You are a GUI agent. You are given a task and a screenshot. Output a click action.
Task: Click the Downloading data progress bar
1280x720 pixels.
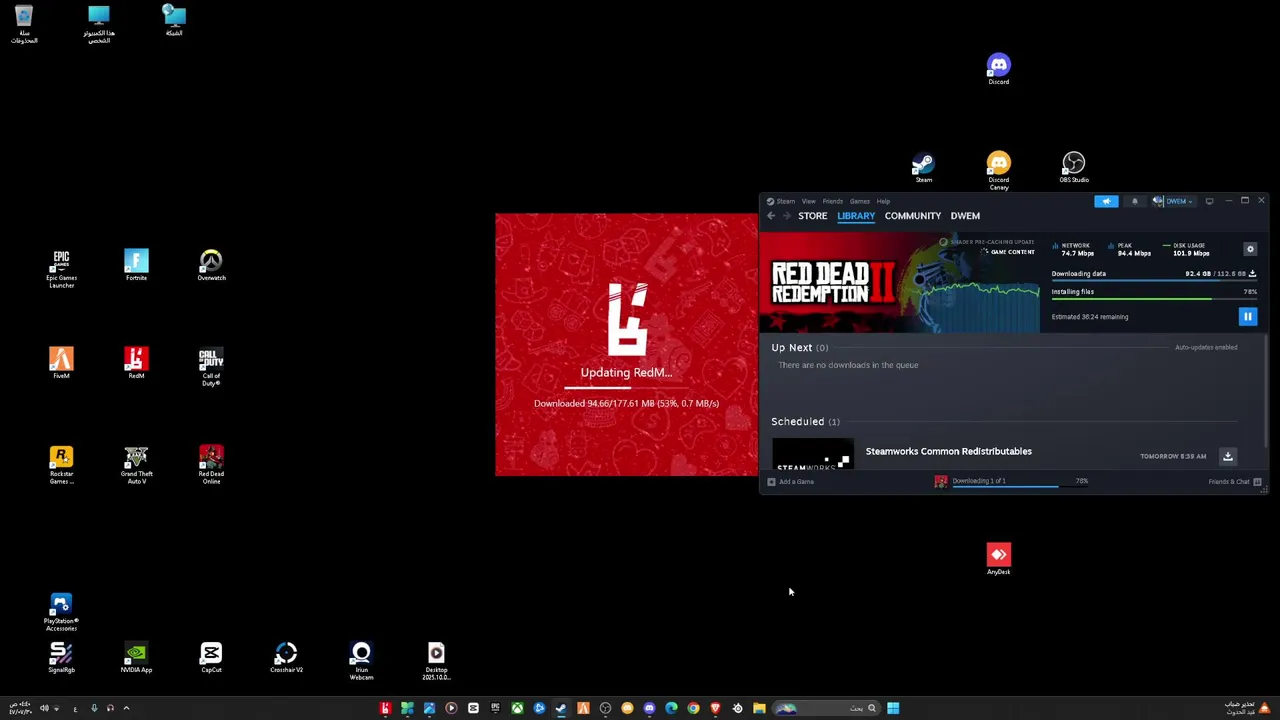coord(1154,280)
